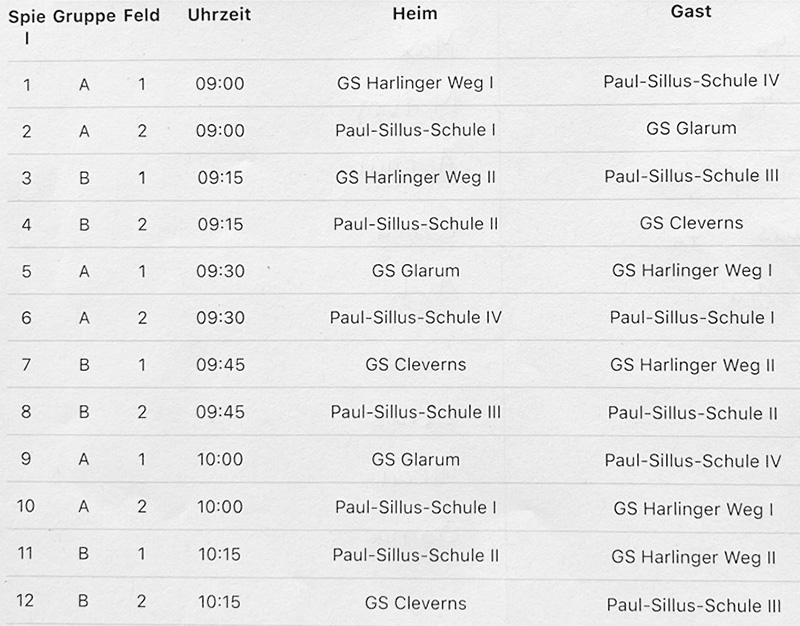This screenshot has height=626, width=800.
Task: Click GS Cleverns home cell in match 7
Action: (x=415, y=364)
